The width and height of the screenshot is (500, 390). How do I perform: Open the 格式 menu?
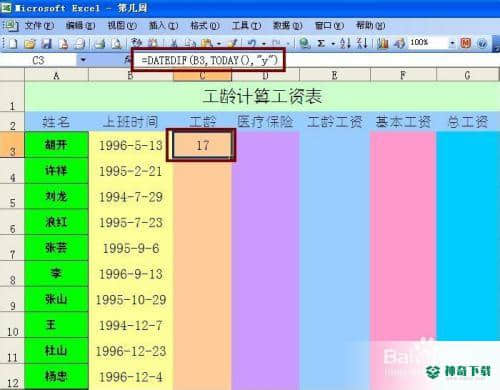tap(205, 26)
